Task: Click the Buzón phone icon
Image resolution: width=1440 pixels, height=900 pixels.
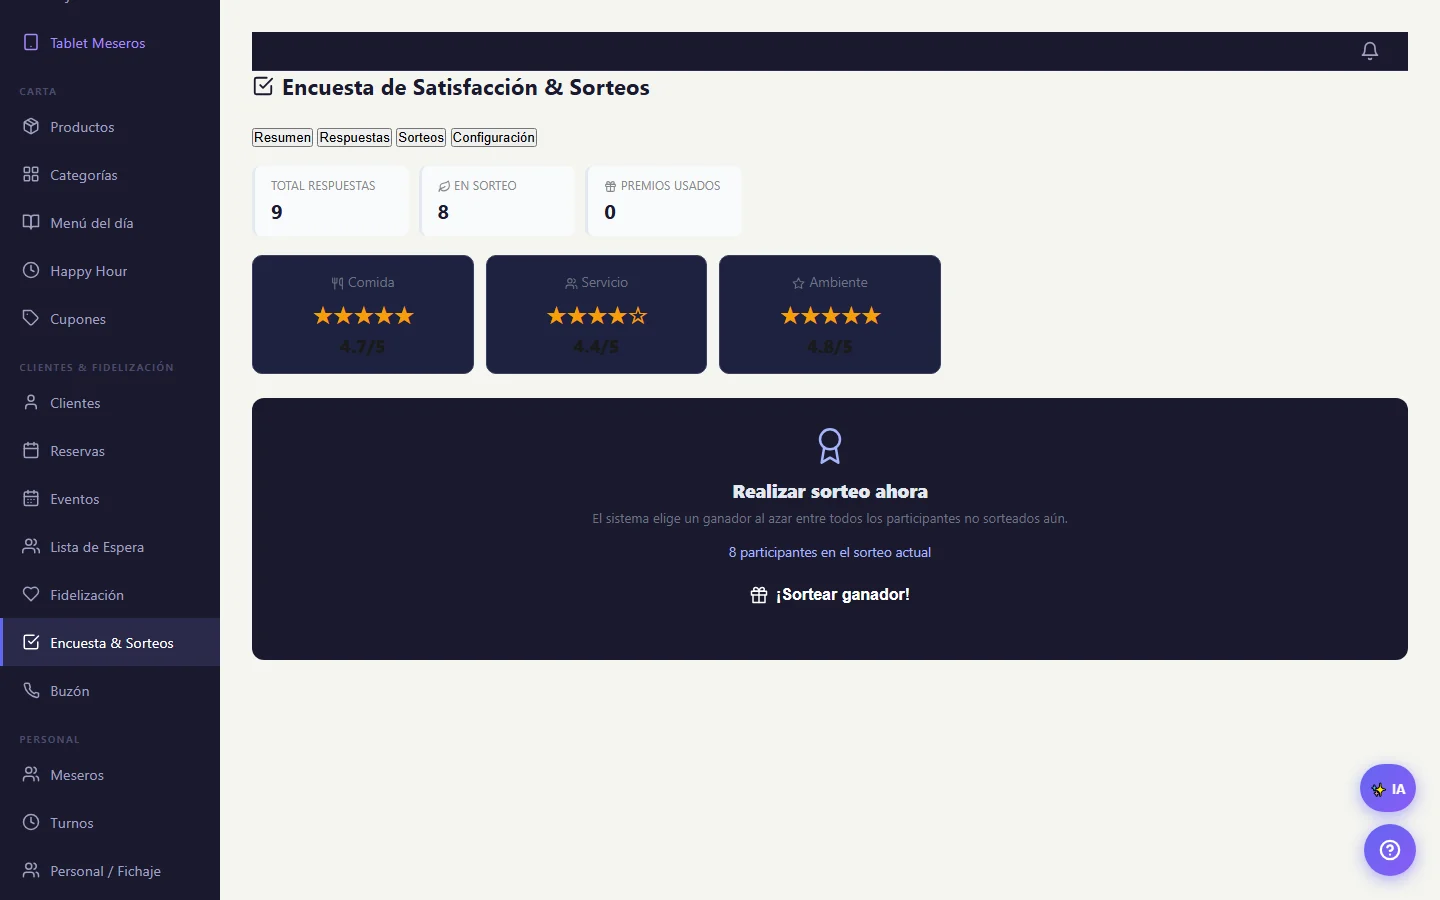Action: [31, 690]
